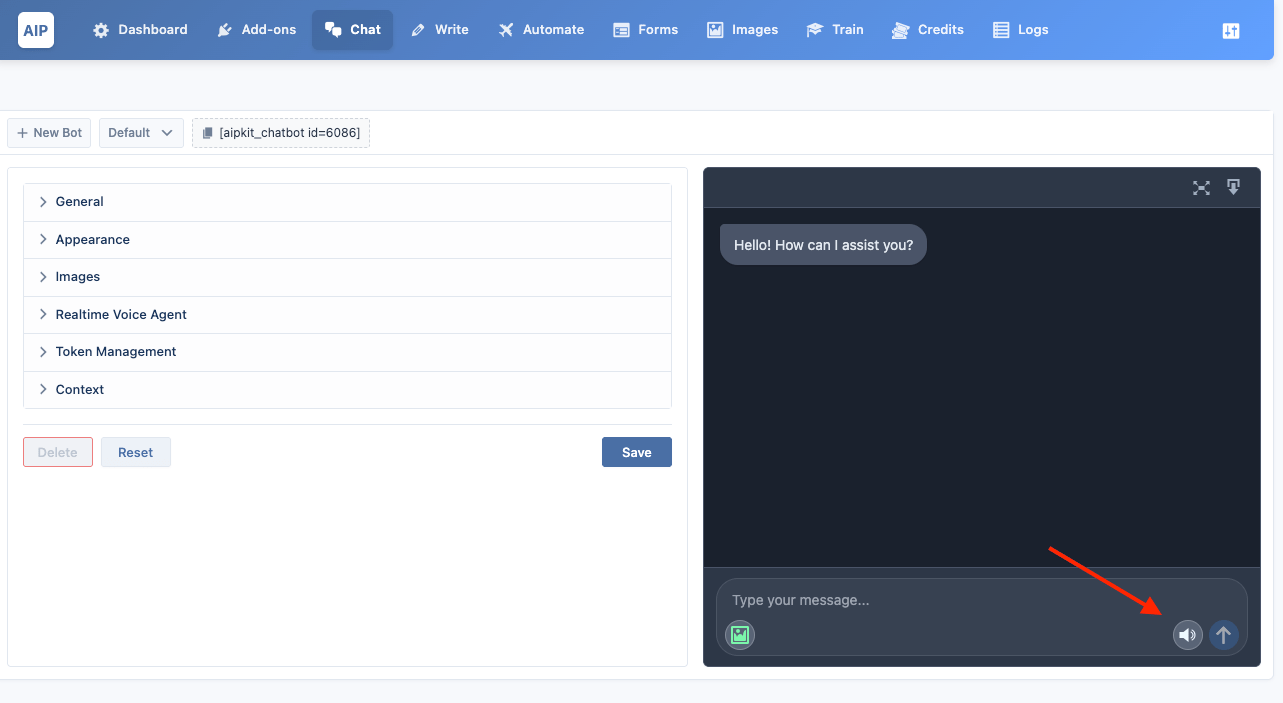Open the Default bot dropdown
Image resolution: width=1283 pixels, height=703 pixels.
pyautogui.click(x=141, y=133)
